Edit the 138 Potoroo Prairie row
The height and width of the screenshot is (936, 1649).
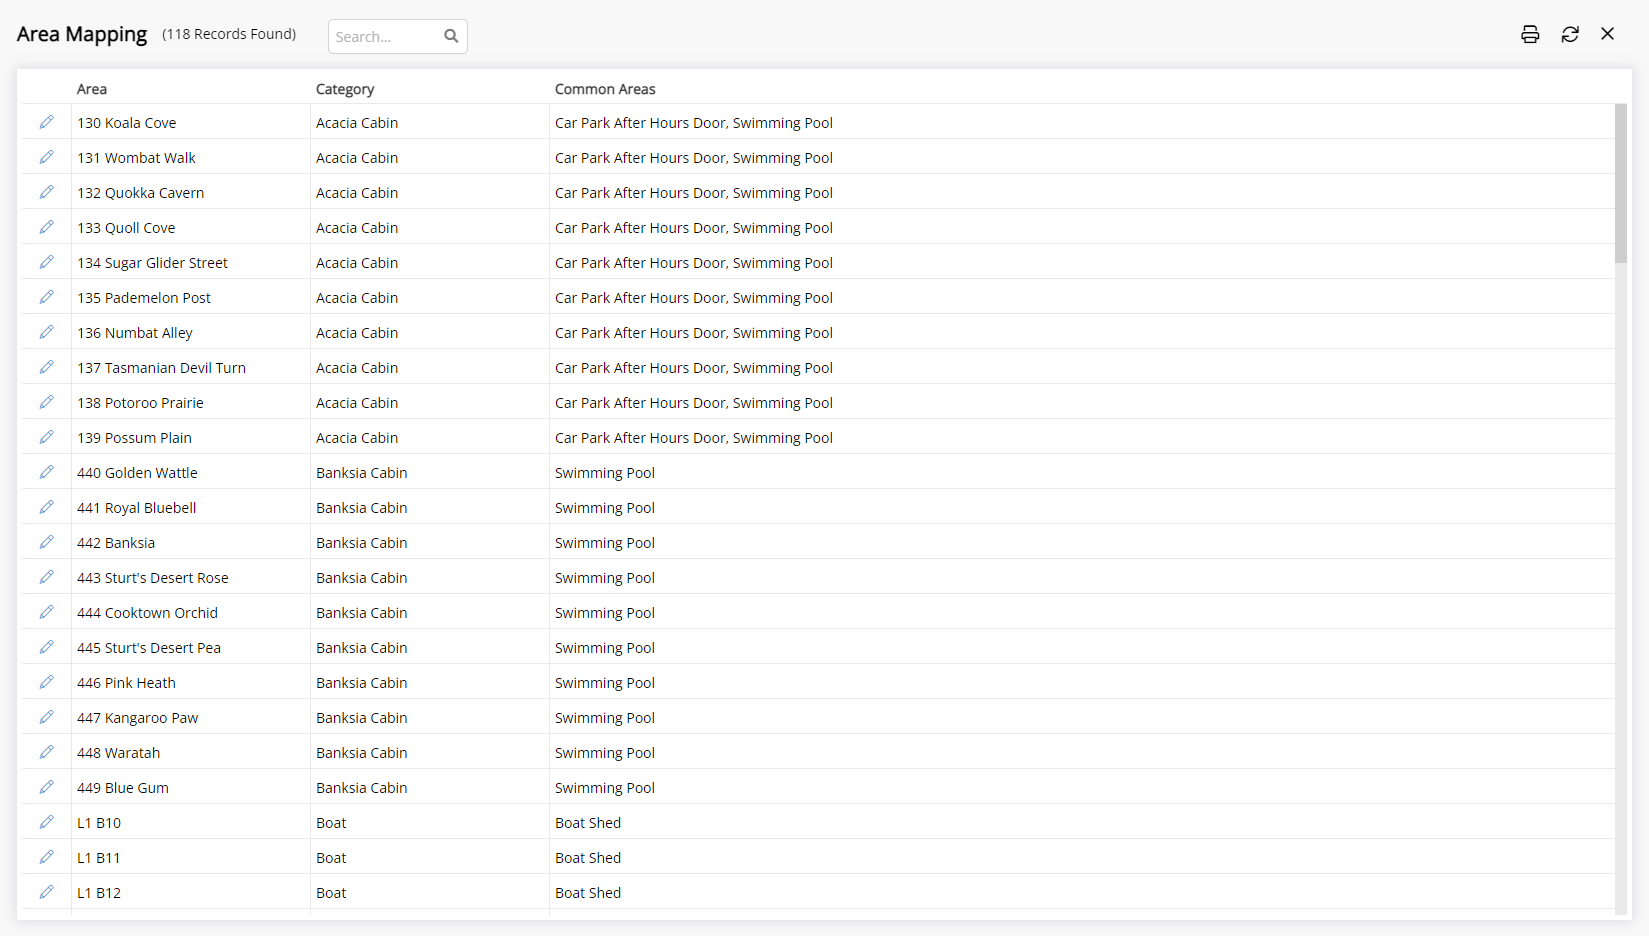pos(46,402)
